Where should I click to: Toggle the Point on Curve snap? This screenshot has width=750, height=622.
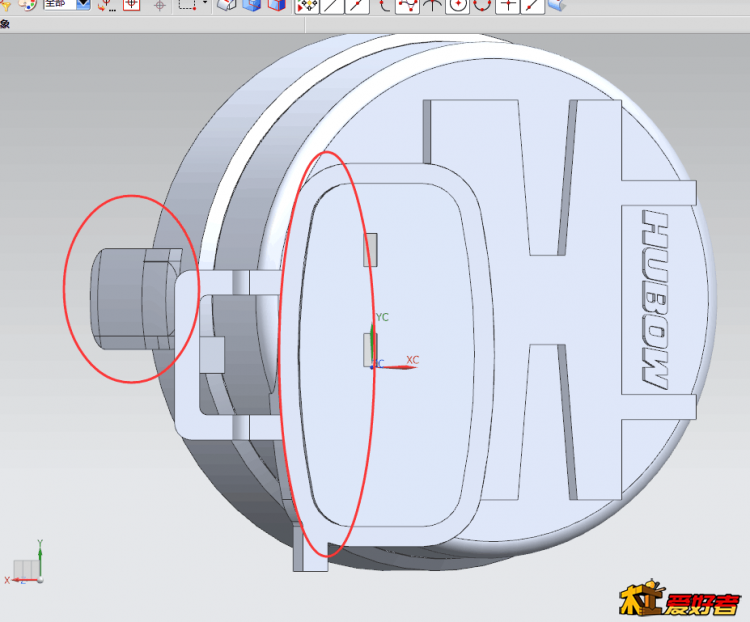tap(532, 6)
